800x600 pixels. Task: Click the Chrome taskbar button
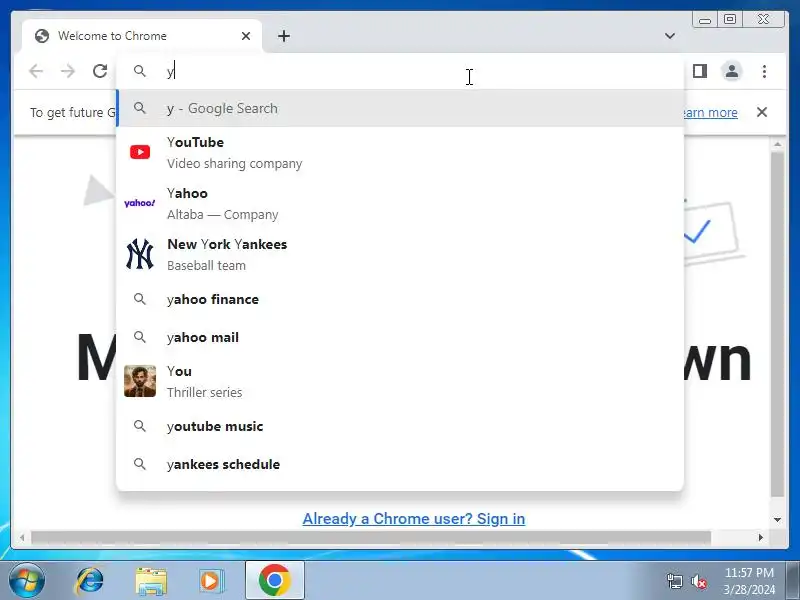click(x=274, y=581)
